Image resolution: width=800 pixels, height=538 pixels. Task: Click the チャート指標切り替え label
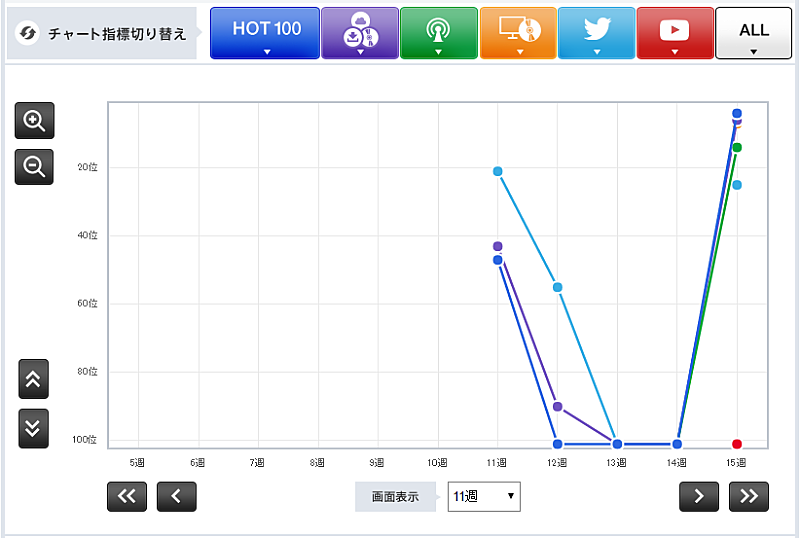[x=103, y=34]
